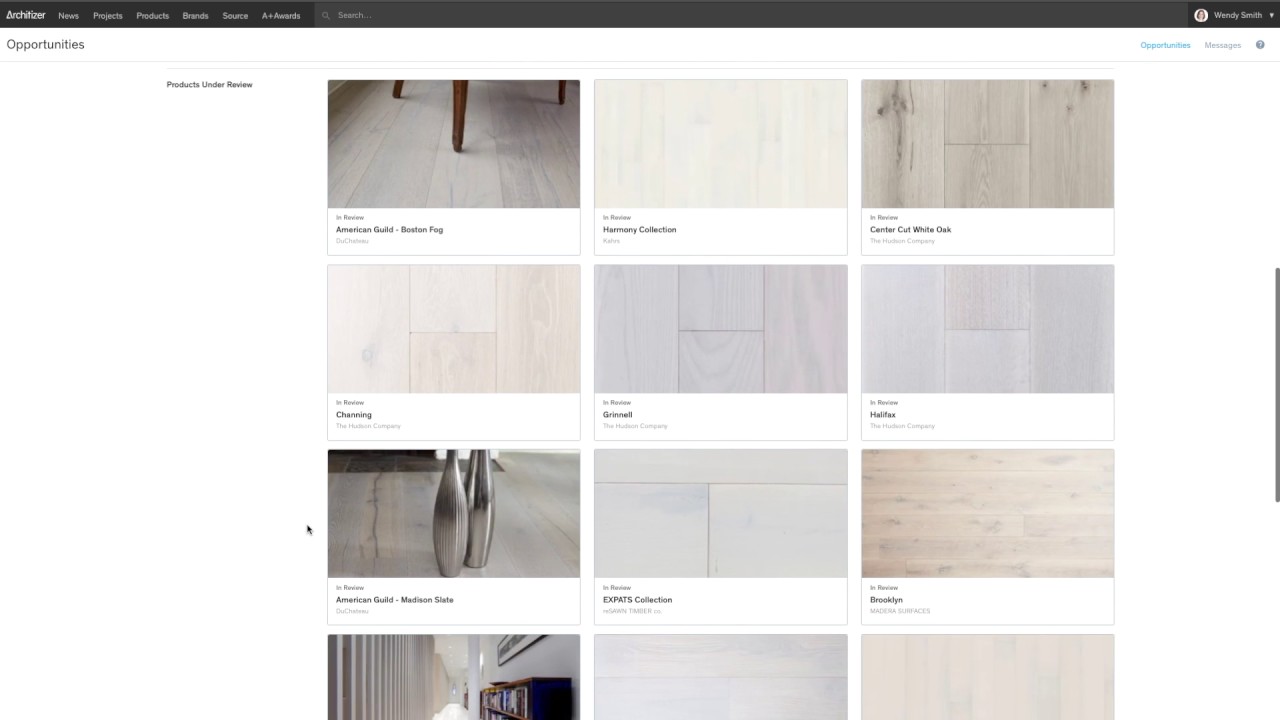Open A+Awards in the top bar
The width and height of the screenshot is (1280, 720).
[x=281, y=15]
